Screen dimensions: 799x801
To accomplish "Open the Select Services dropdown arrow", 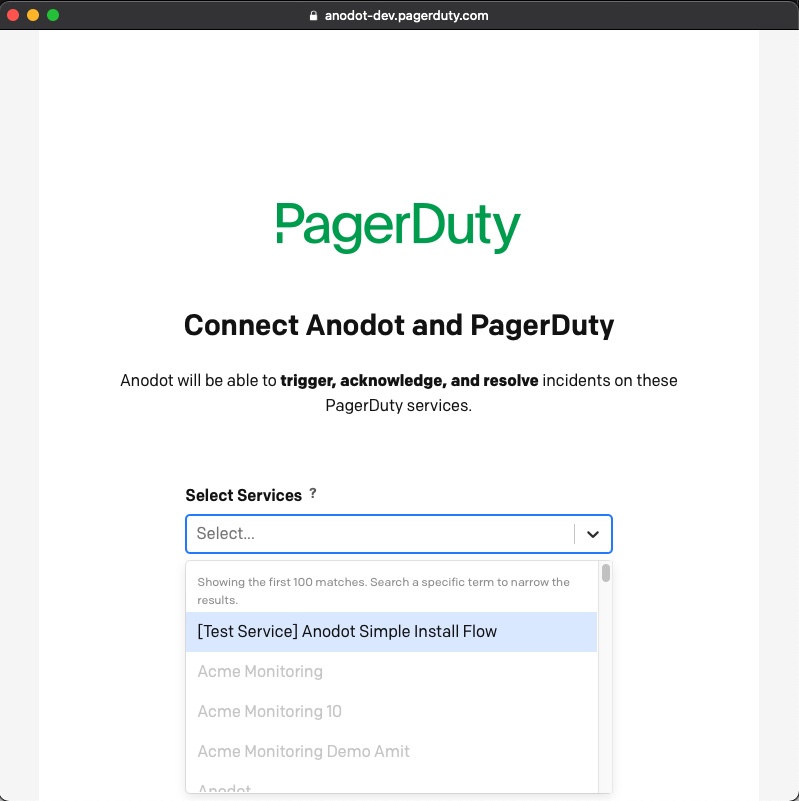I will [x=593, y=534].
